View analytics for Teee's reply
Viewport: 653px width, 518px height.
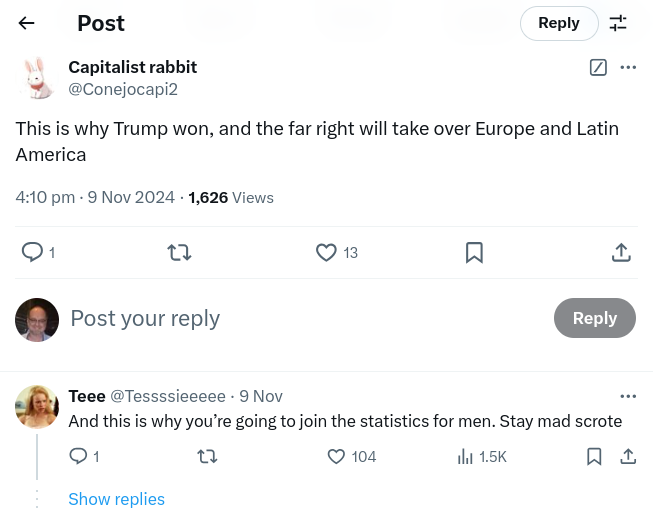465,457
